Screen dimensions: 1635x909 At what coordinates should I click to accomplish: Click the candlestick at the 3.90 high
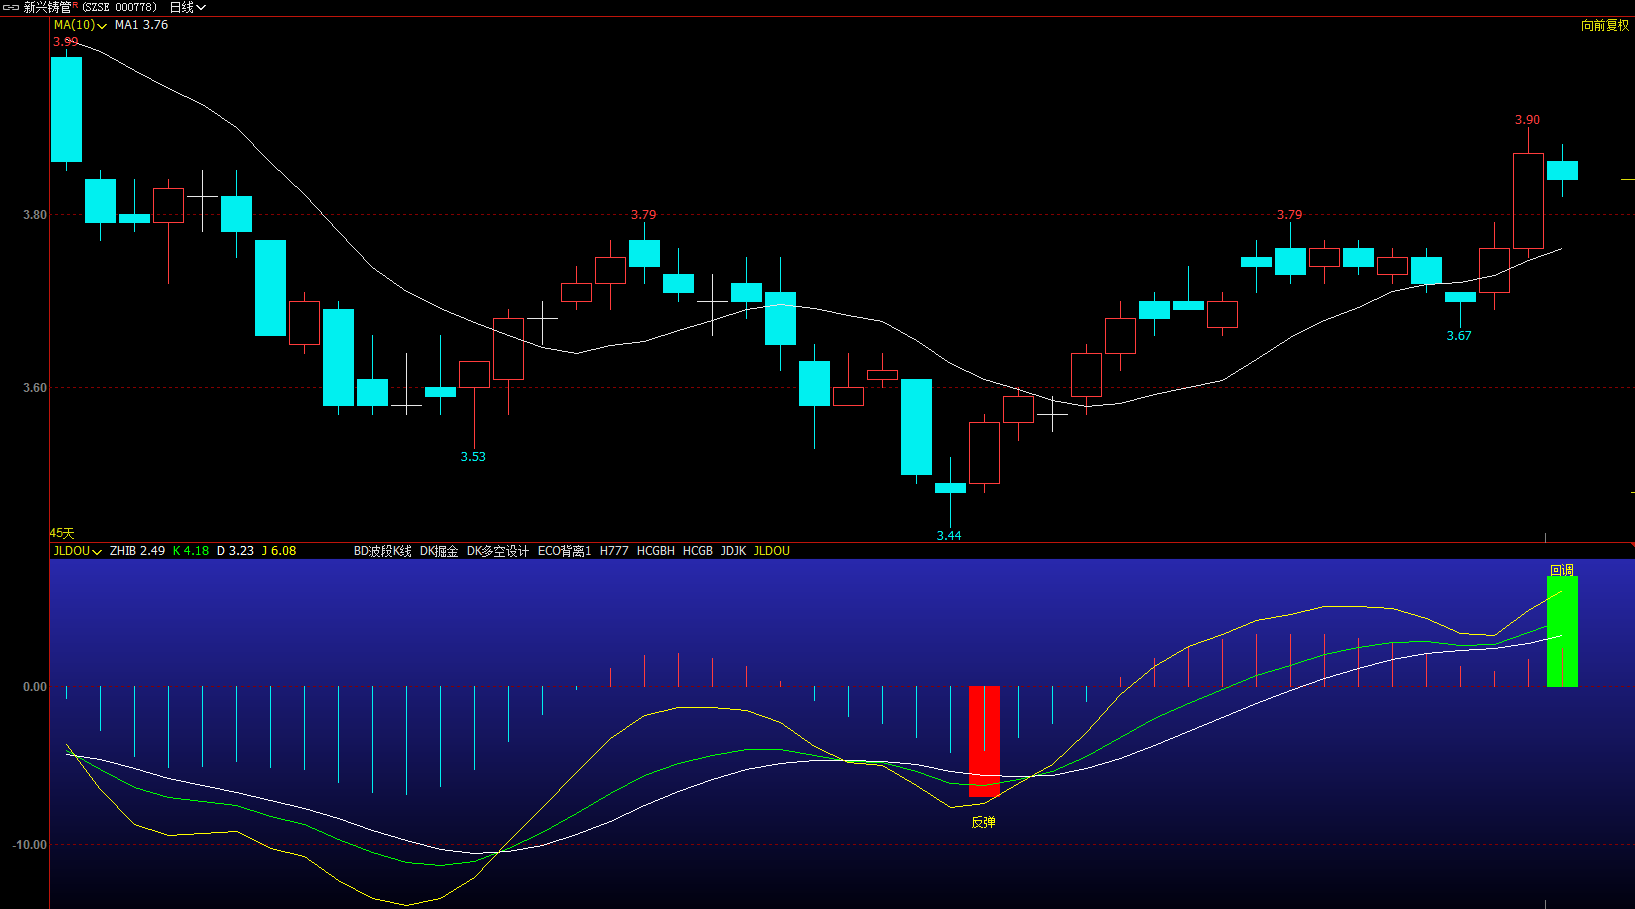tap(1528, 201)
